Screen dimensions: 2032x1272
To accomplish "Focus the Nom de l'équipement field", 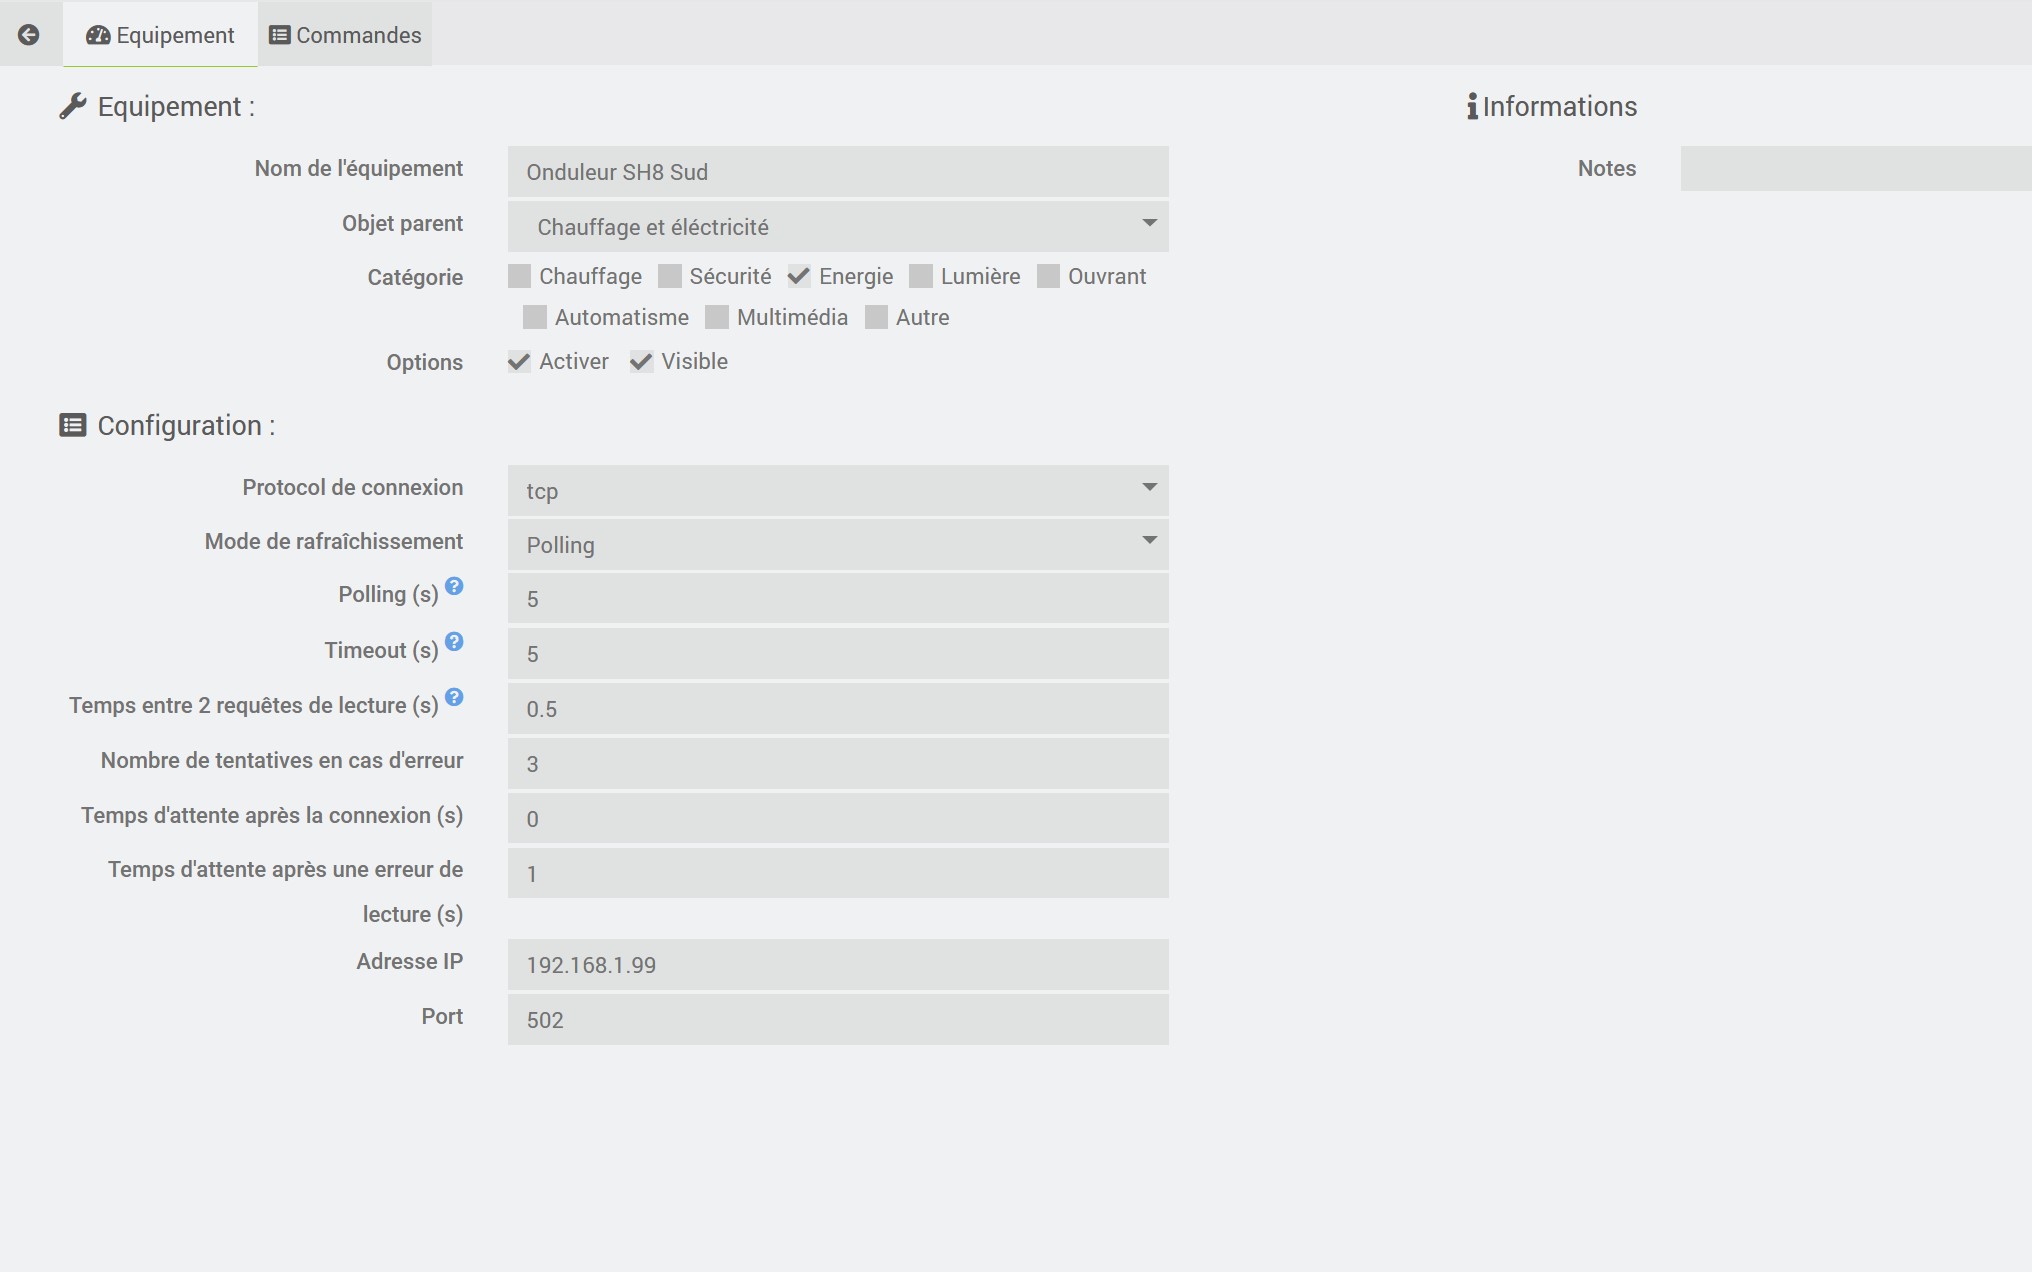I will pos(837,172).
